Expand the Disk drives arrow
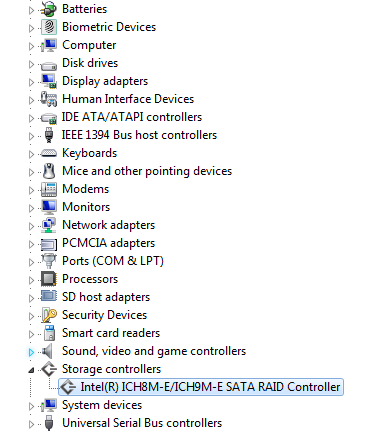Image resolution: width=371 pixels, height=432 pixels. coord(31,64)
